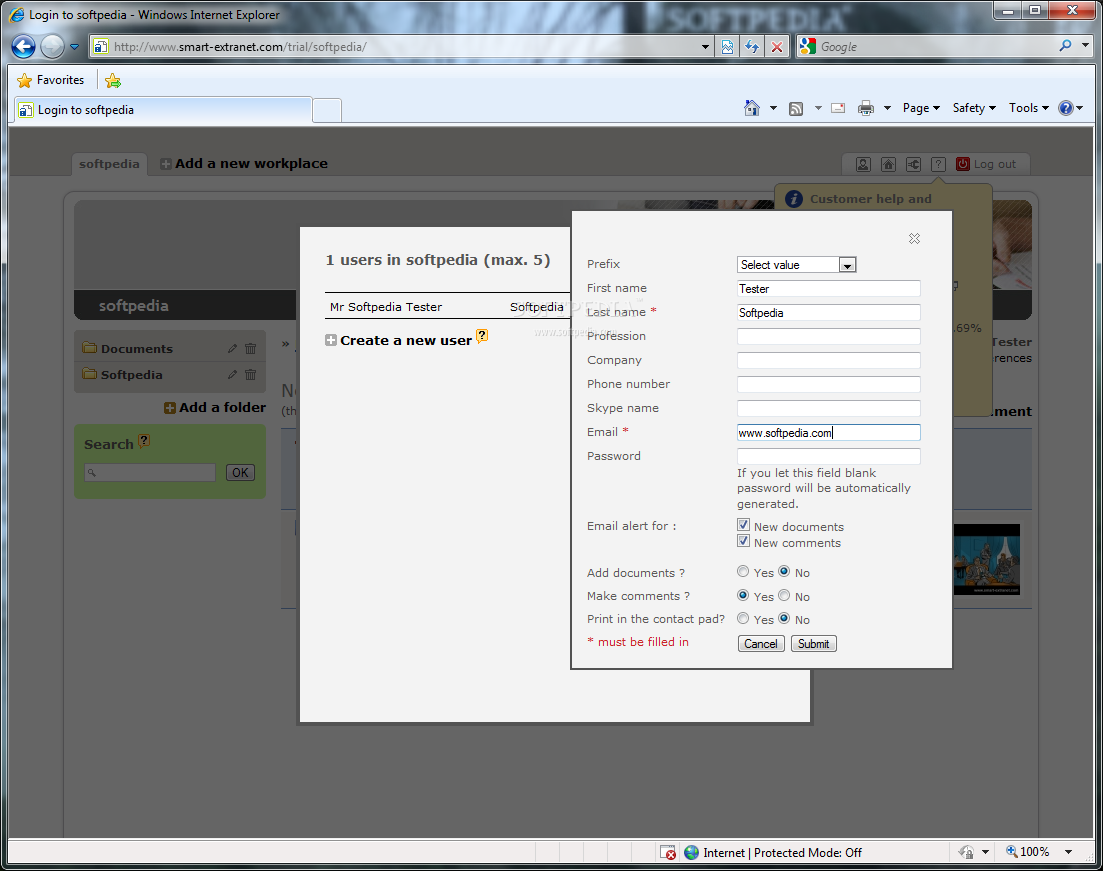Screen dimensions: 1103x871
Task: Switch to Login to softpedia browser tab
Action: pyautogui.click(x=163, y=110)
